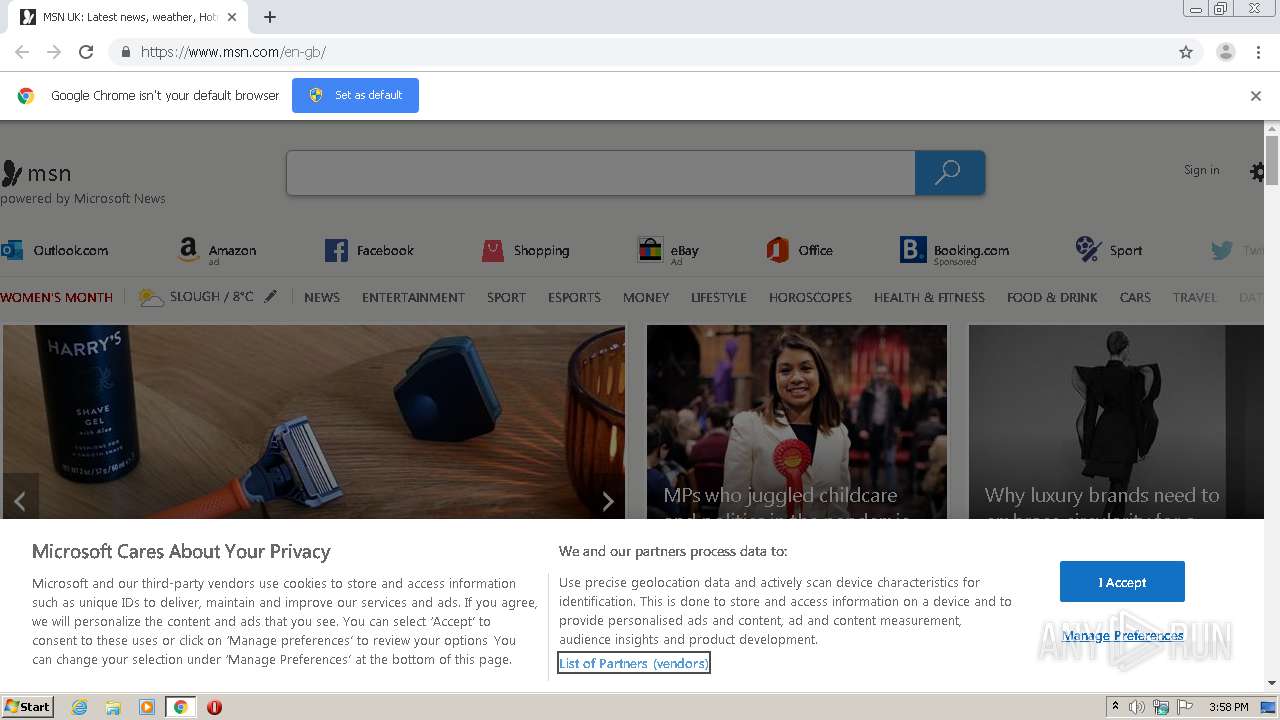Show next carousel slide
This screenshot has width=1280, height=720.
(607, 500)
